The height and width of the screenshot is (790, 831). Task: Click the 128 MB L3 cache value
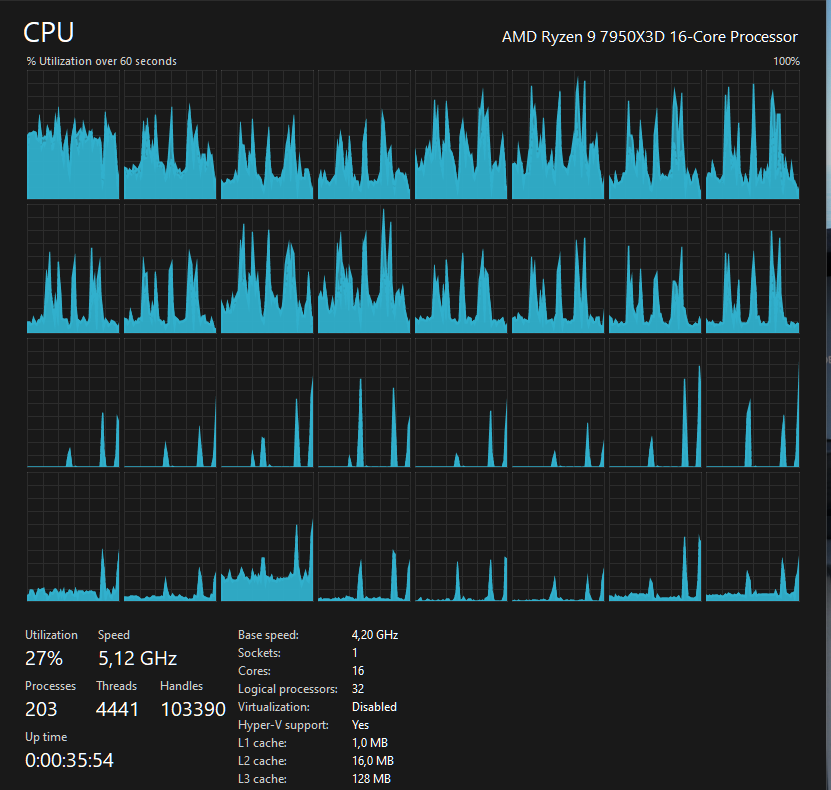[372, 779]
